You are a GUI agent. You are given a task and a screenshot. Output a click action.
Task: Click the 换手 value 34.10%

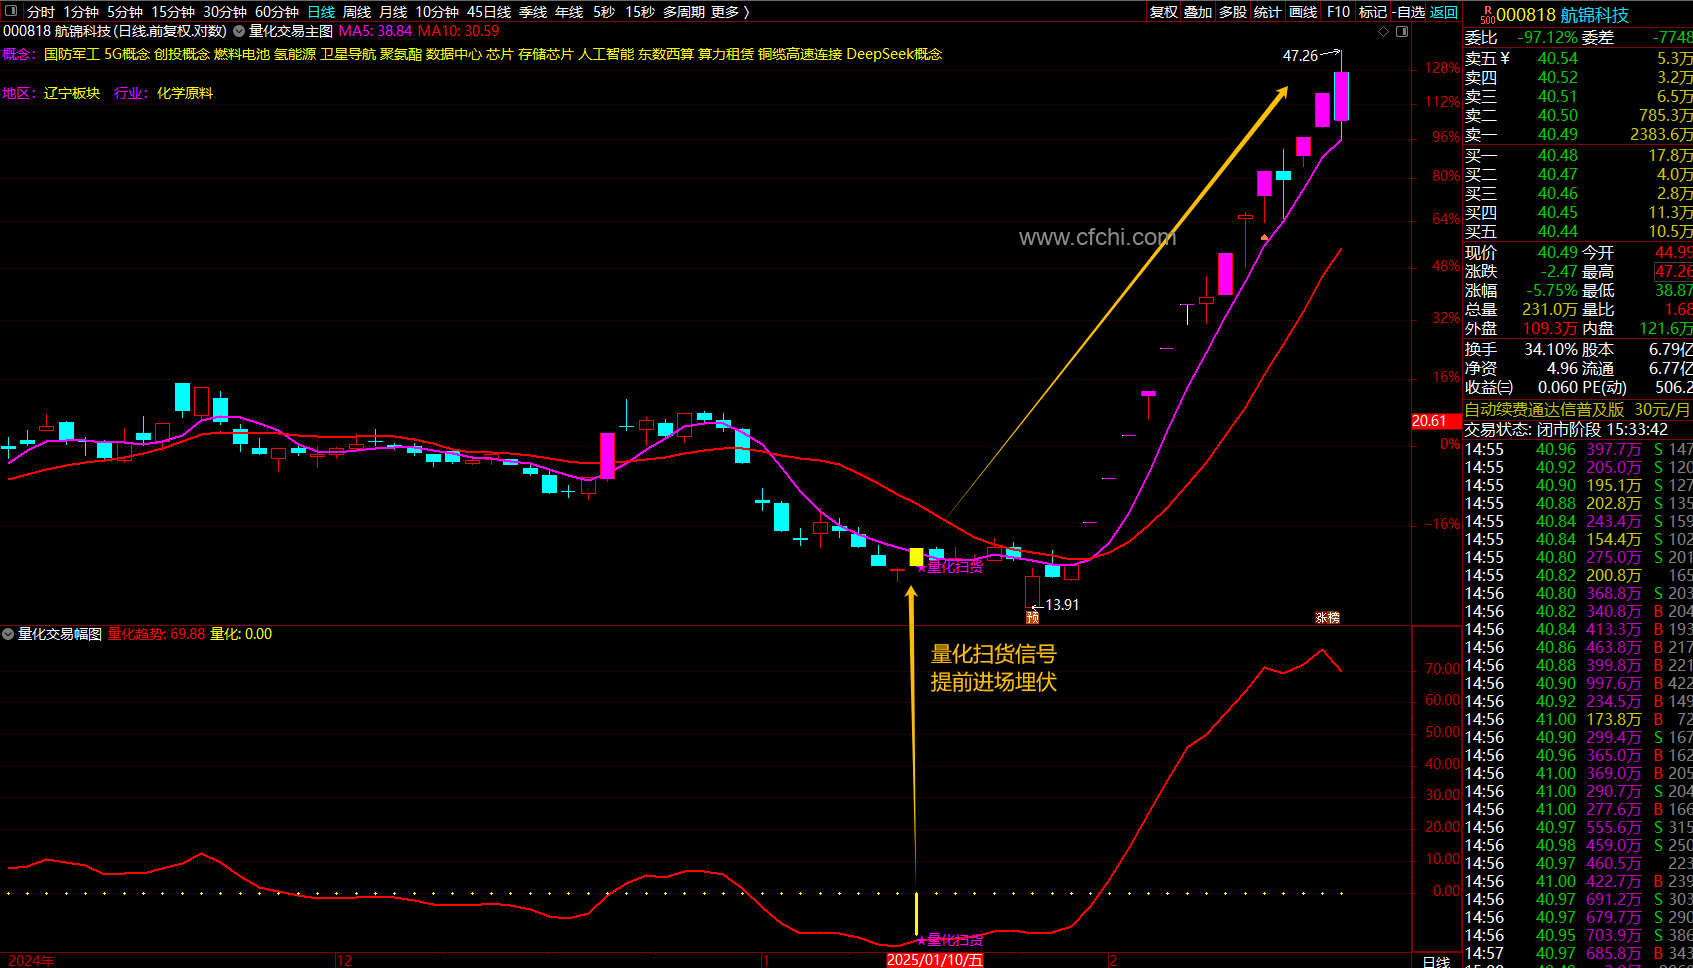pyautogui.click(x=1551, y=350)
